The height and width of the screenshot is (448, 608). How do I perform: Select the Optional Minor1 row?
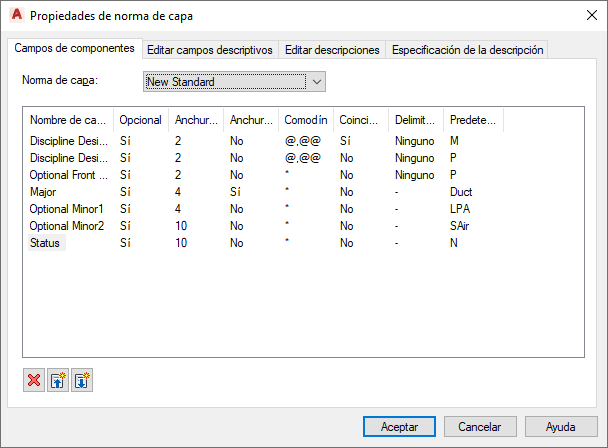click(x=66, y=209)
